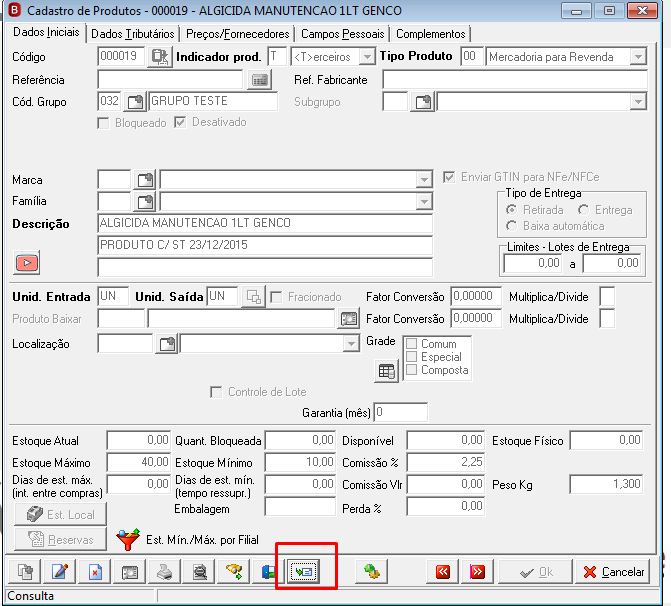Open the Indicador prod. dropdown

click(367, 56)
